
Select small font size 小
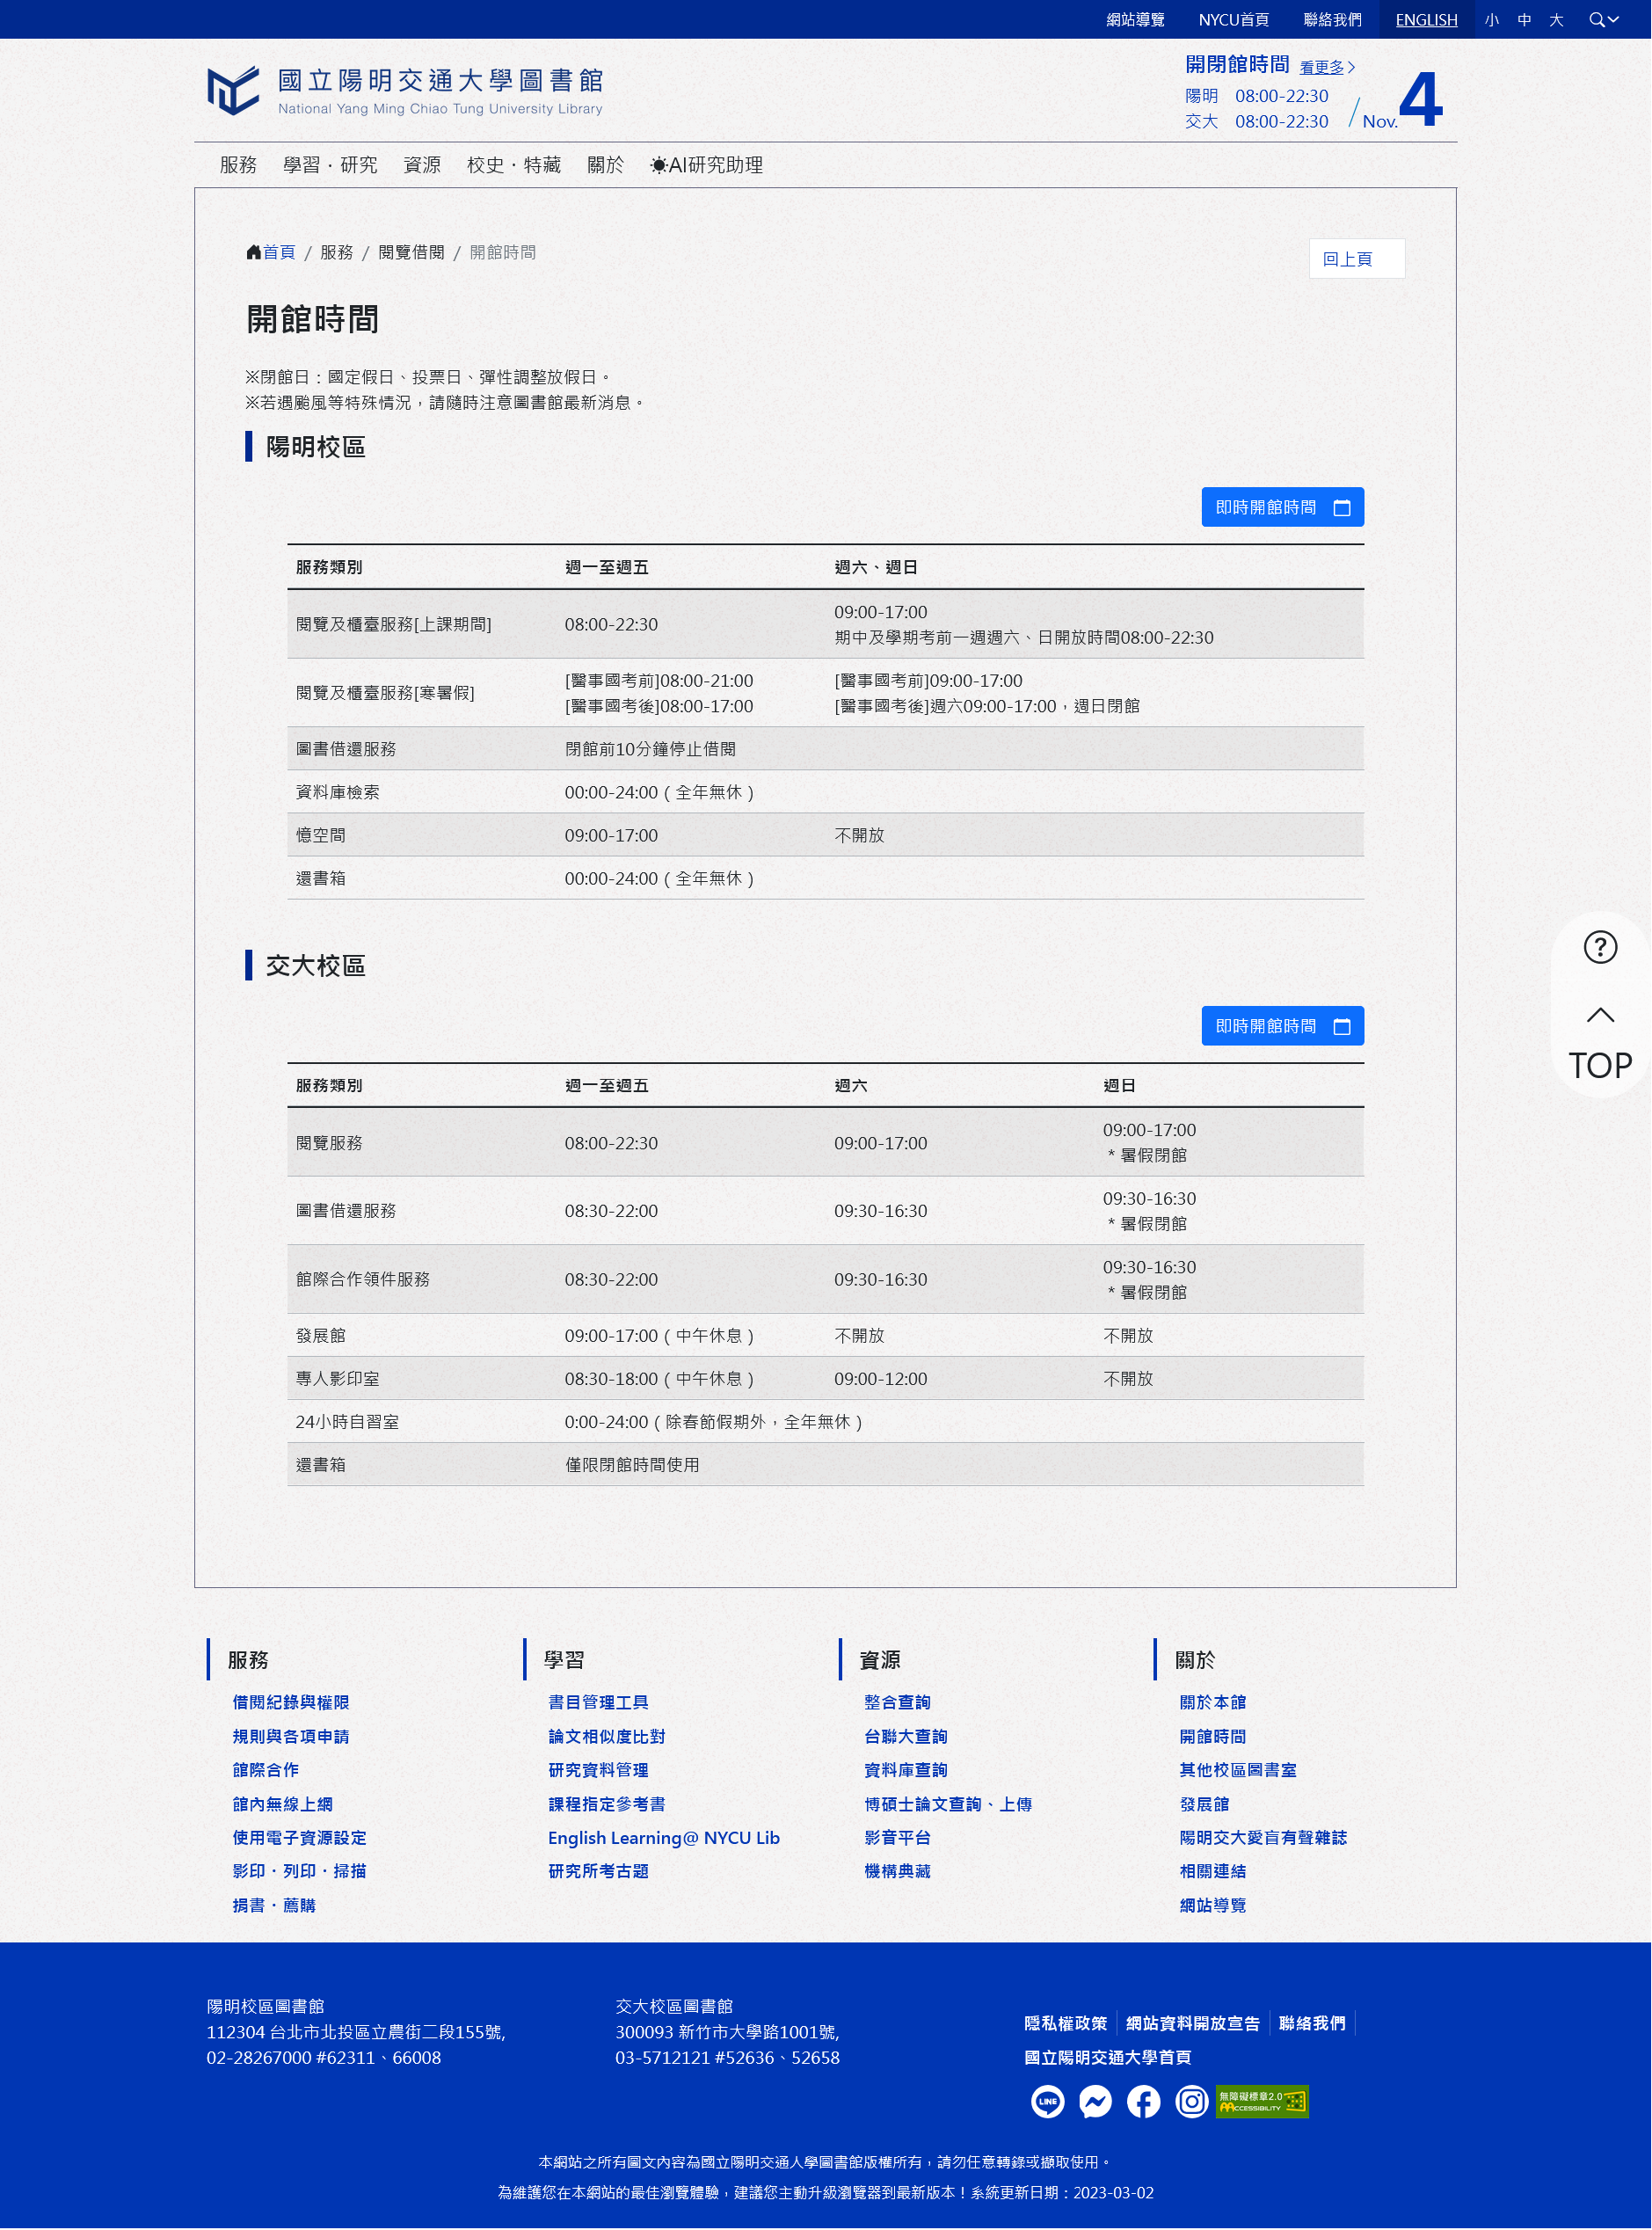(1491, 20)
